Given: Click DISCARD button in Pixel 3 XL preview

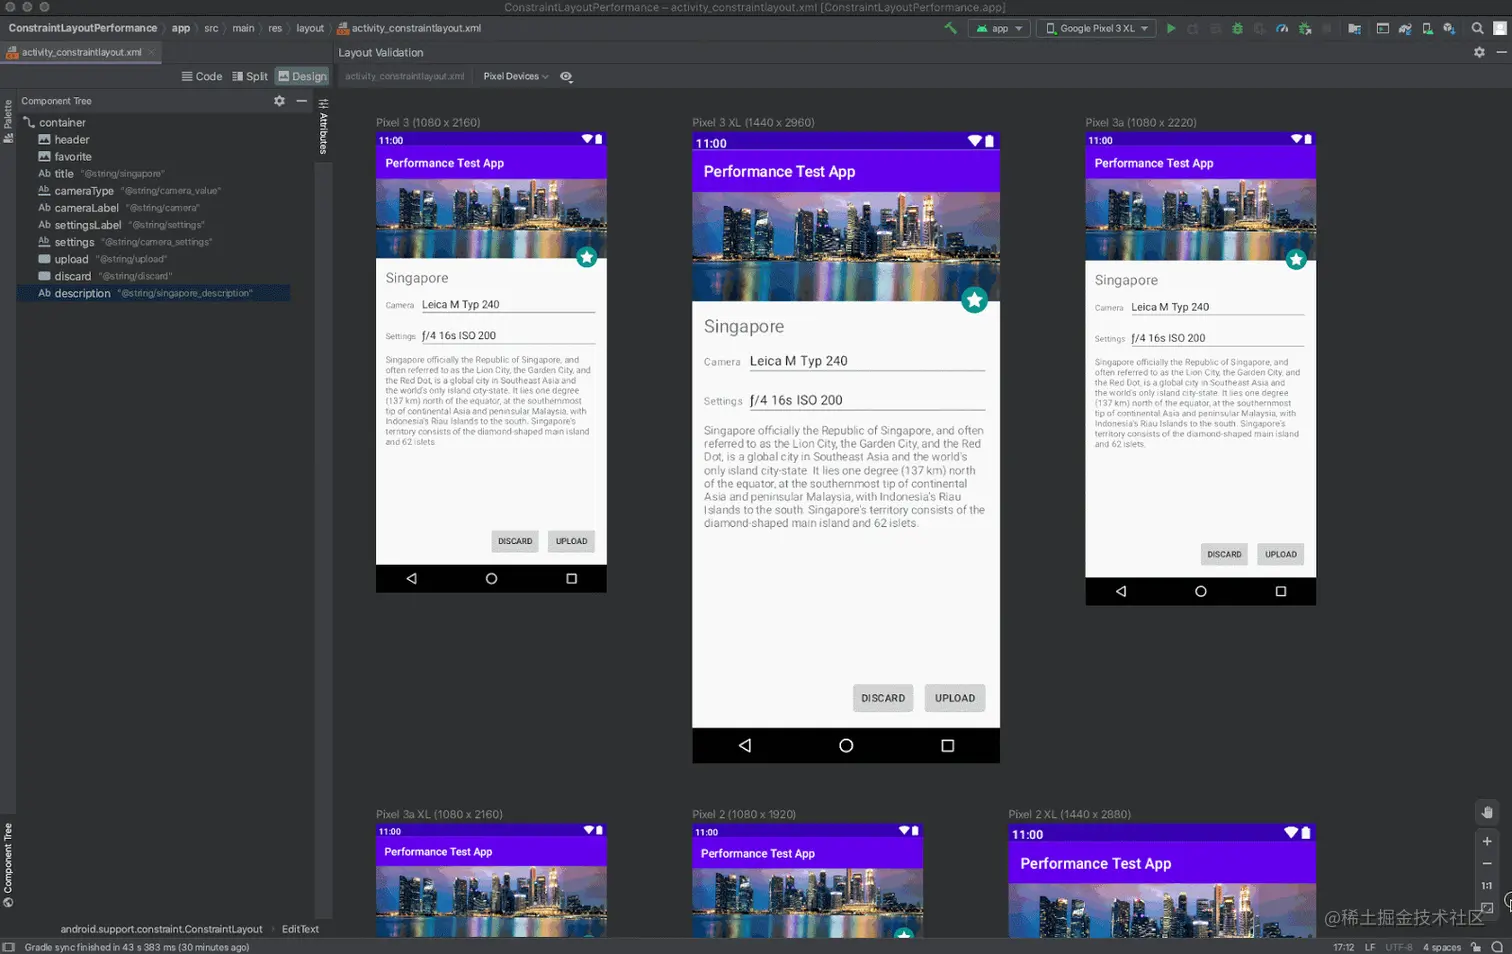Looking at the screenshot, I should pos(883,698).
